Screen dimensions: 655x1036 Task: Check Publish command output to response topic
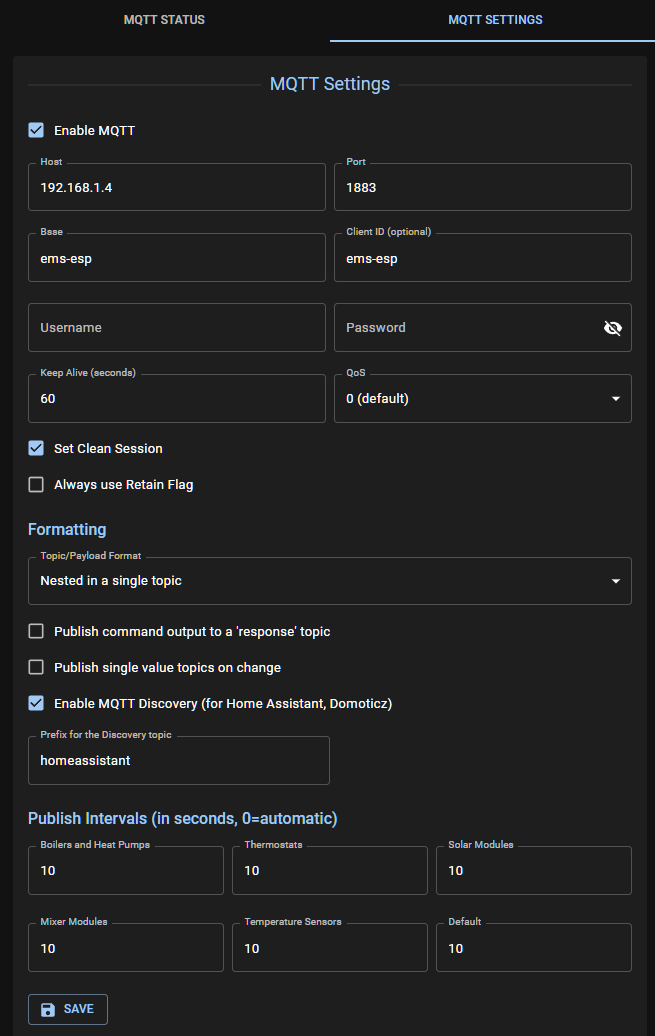36,631
